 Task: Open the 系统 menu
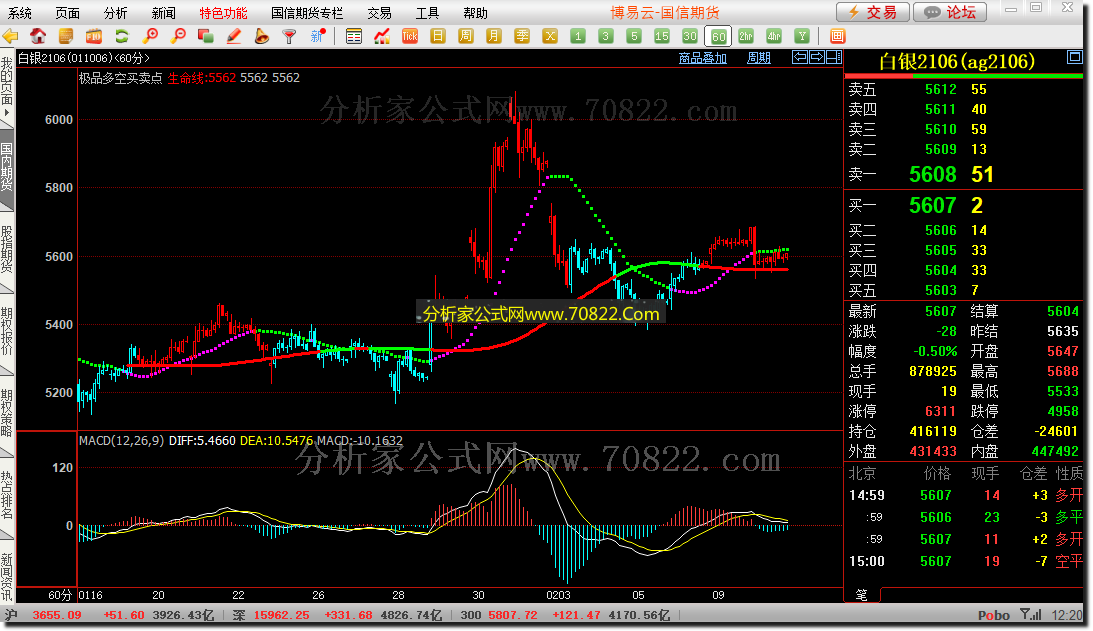pos(20,13)
